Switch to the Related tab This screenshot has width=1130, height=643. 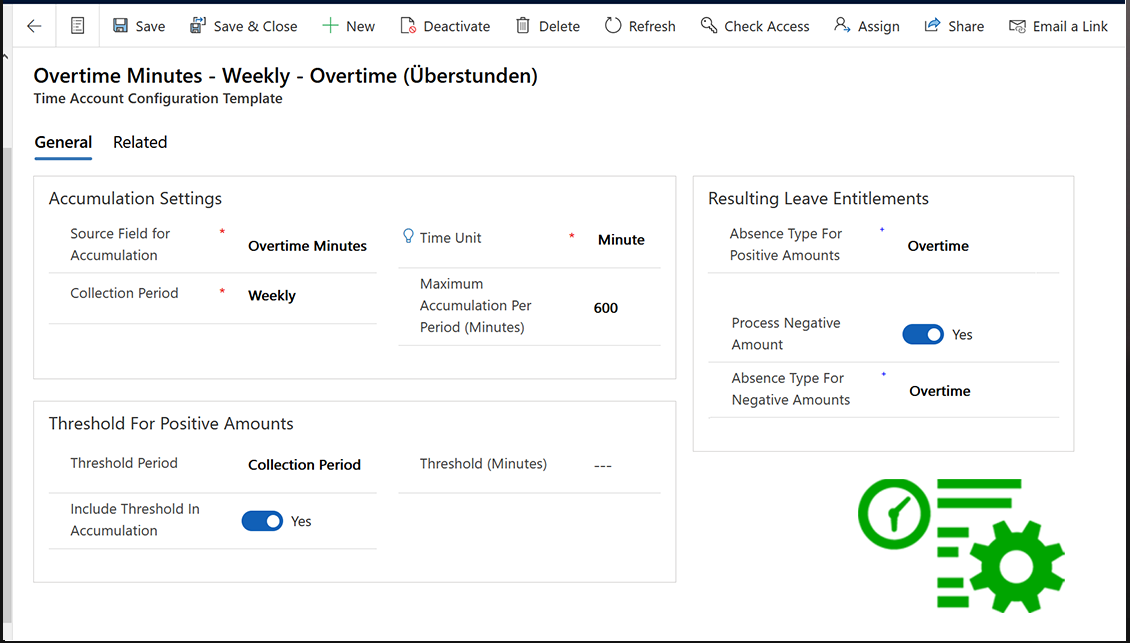(140, 142)
